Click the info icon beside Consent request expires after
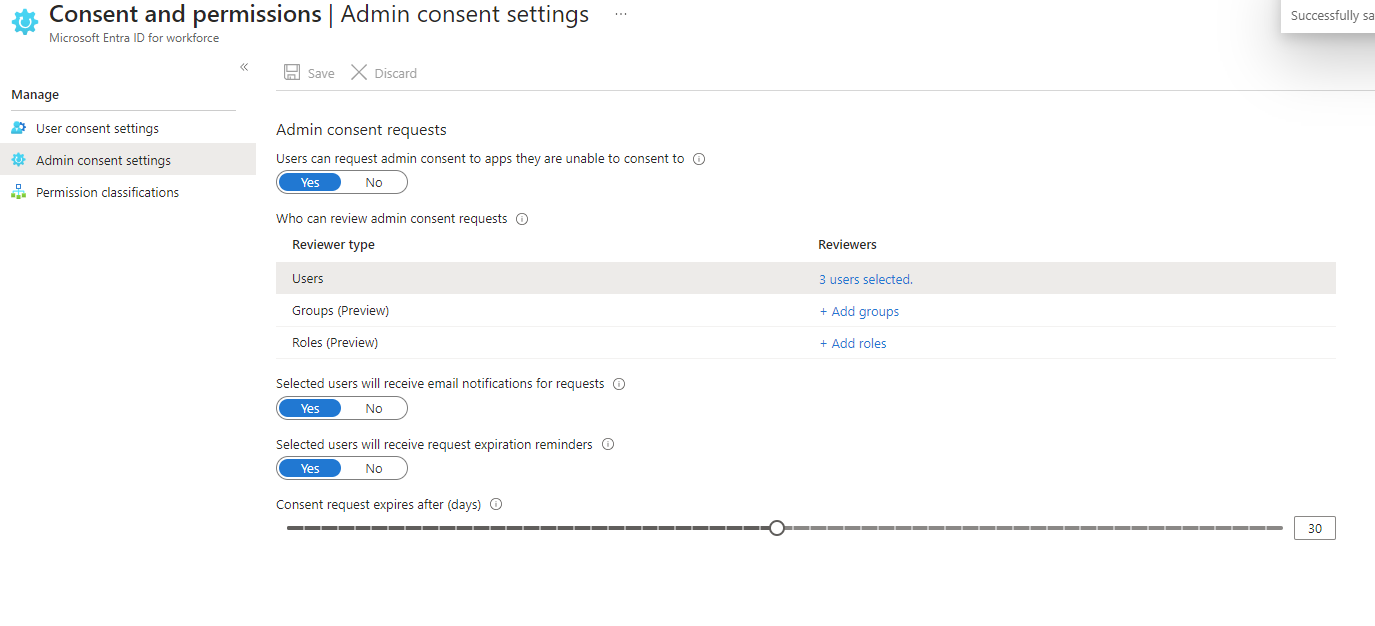 point(496,504)
